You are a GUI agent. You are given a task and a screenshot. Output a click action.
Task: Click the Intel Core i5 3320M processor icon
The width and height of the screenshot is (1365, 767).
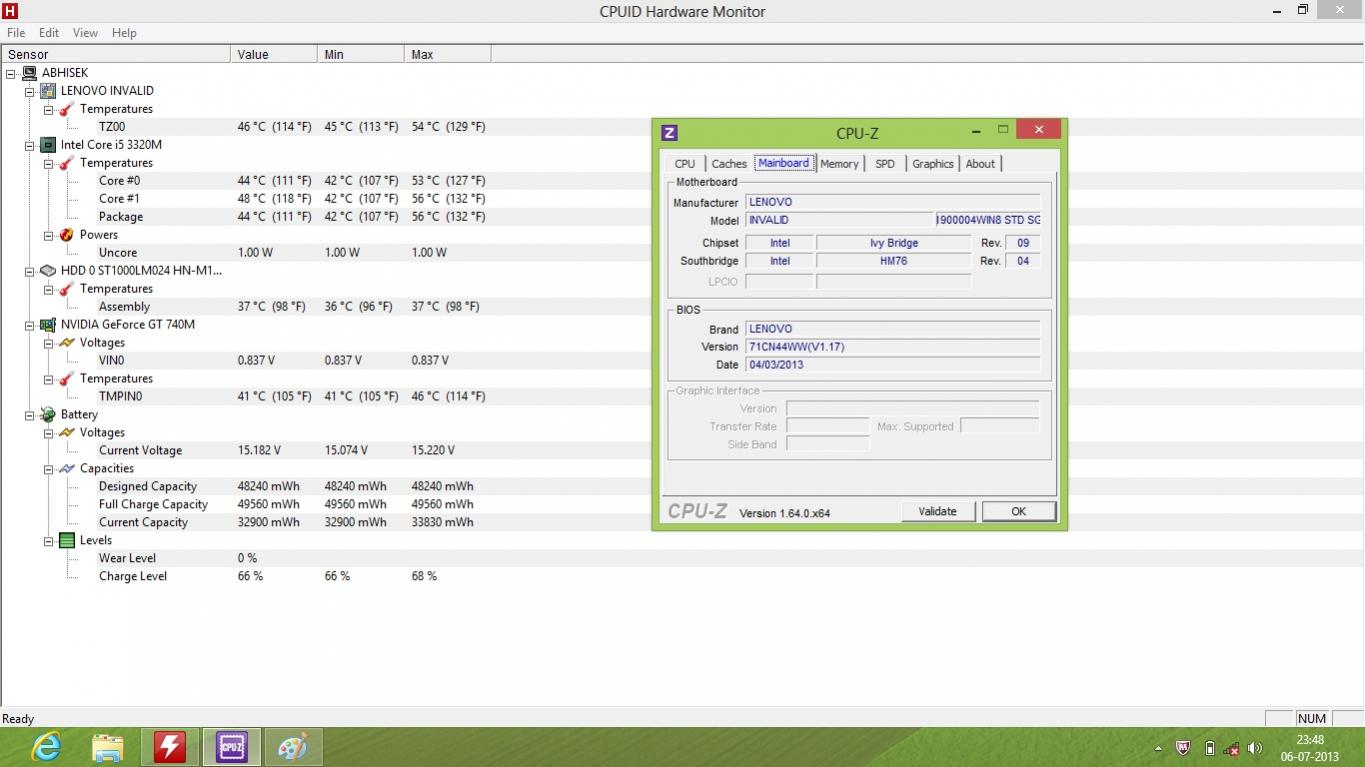[48, 145]
